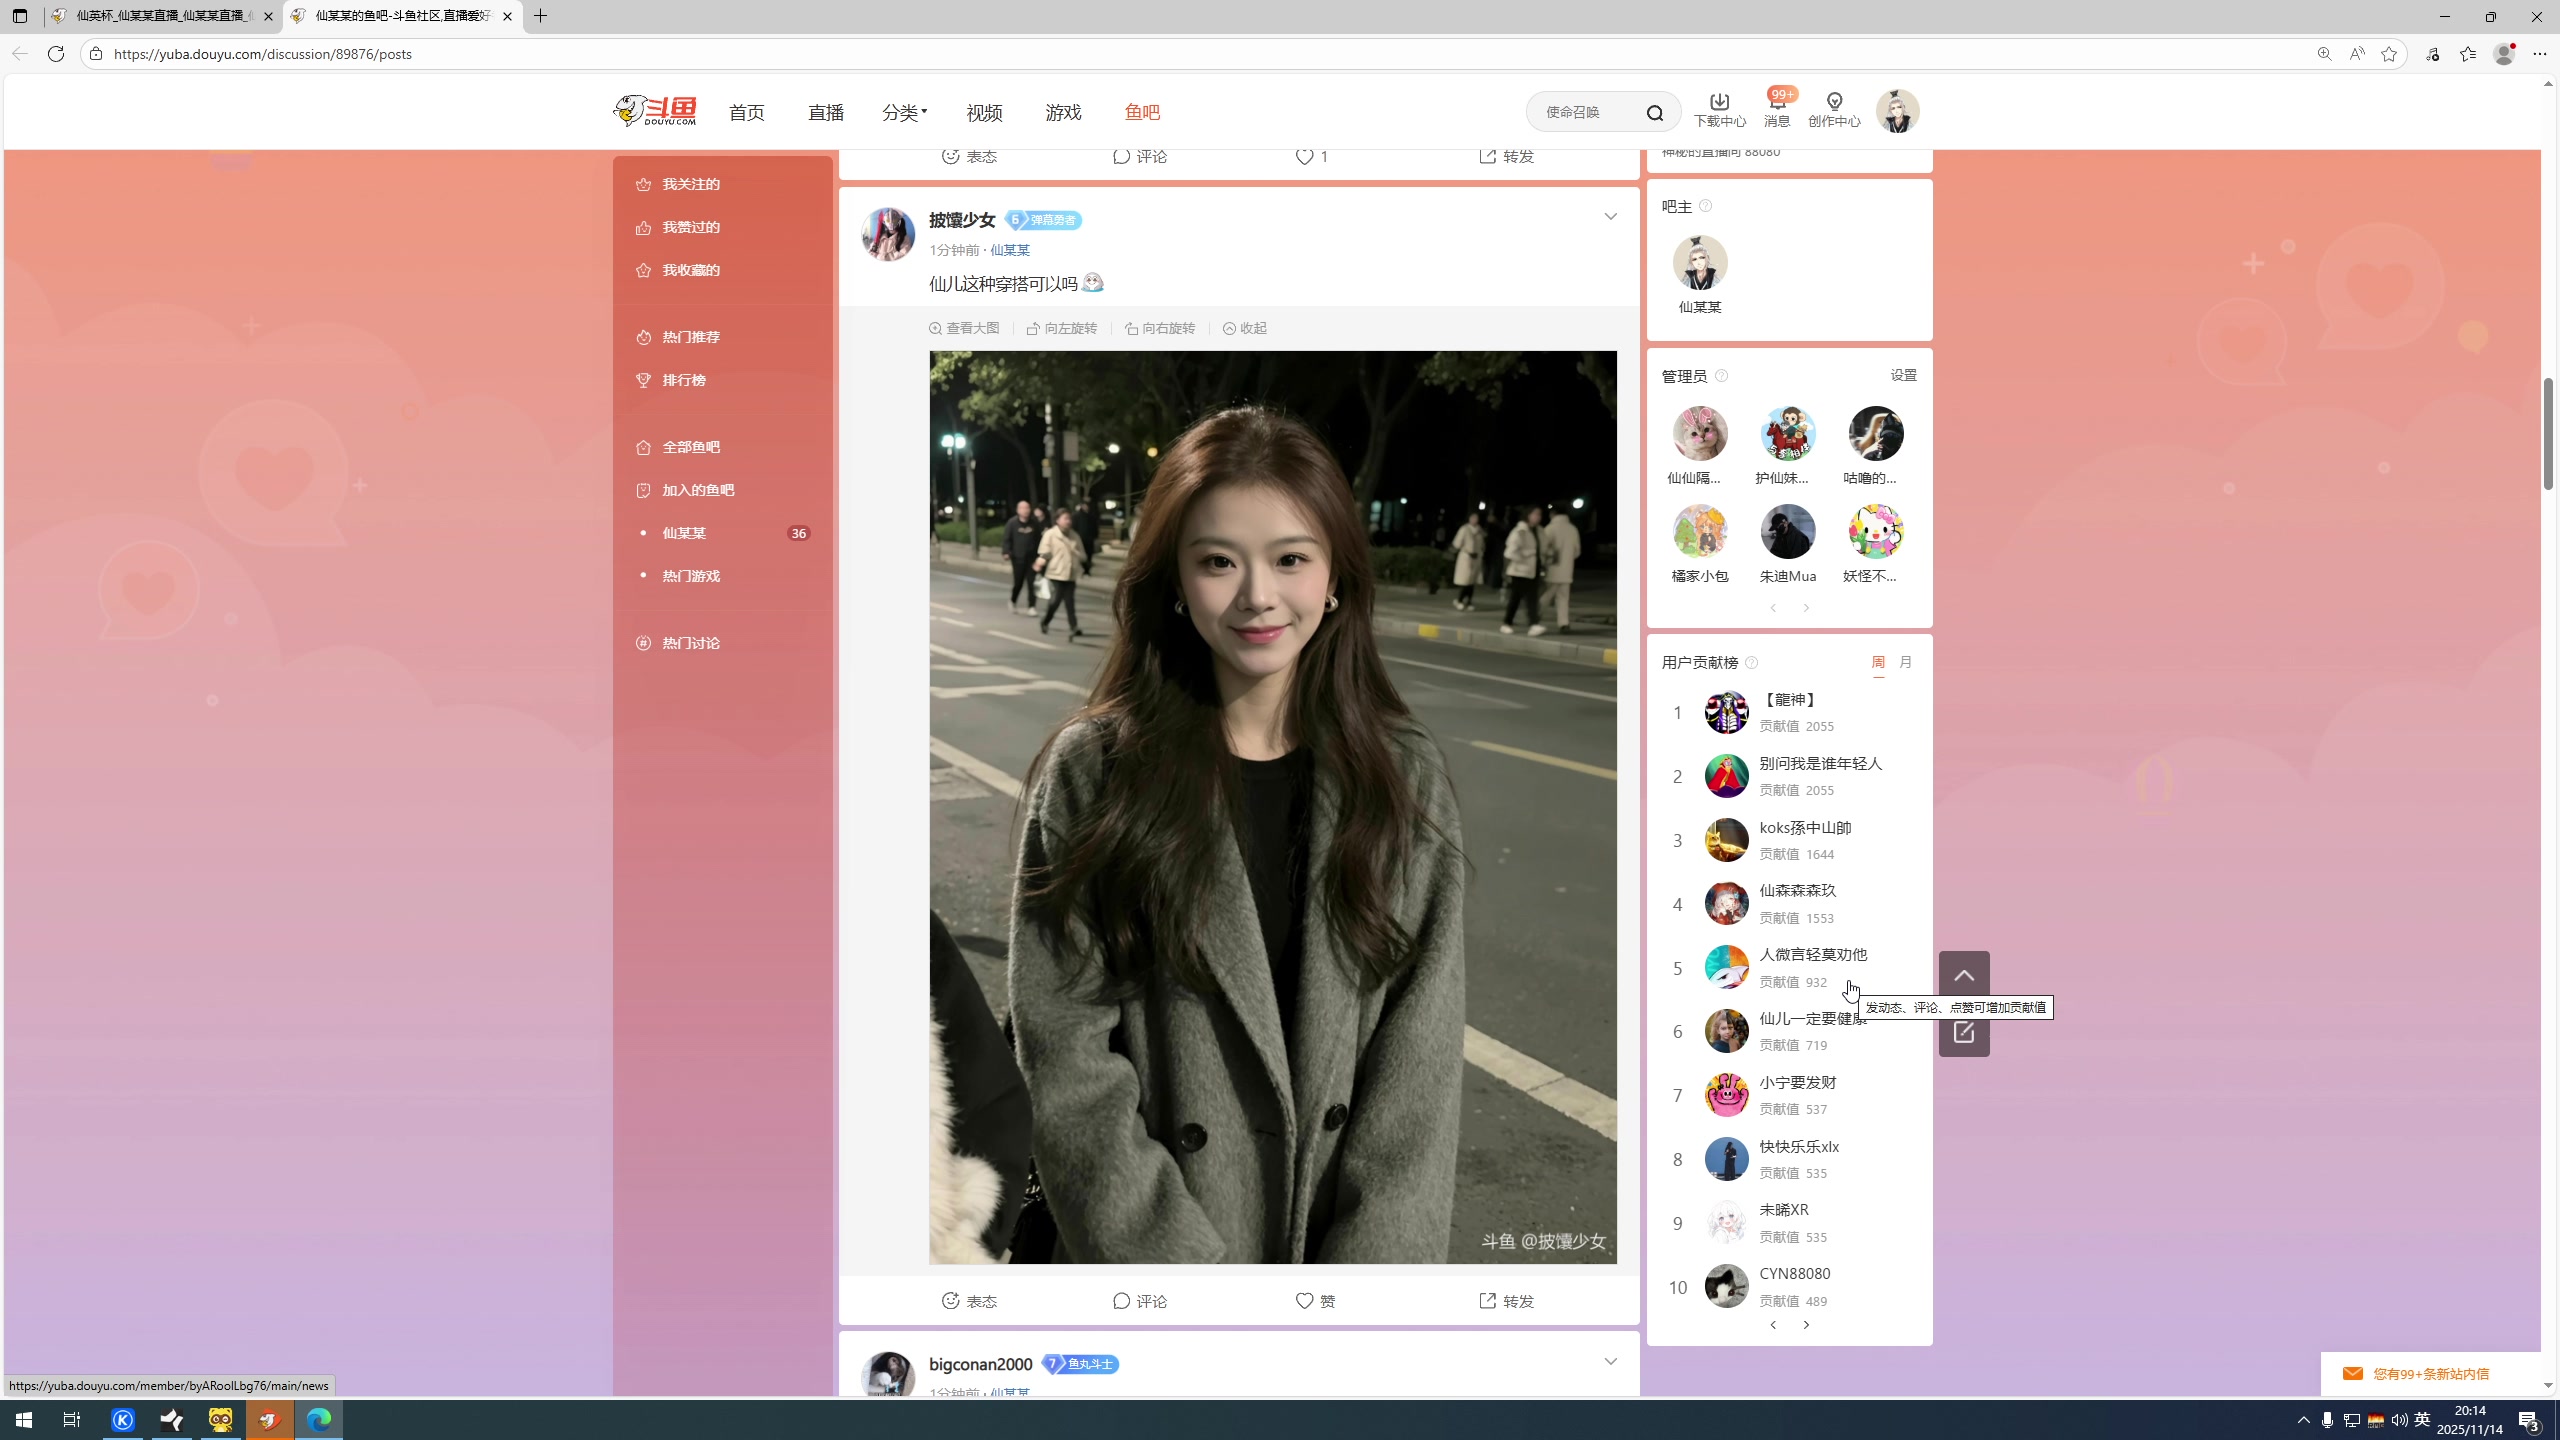2560x1440 pixels.
Task: Open the 消息 notifications icon
Action: click(1778, 110)
